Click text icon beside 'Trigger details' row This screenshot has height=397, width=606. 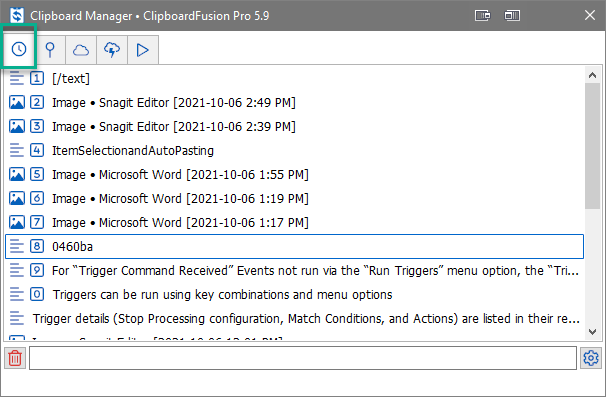pos(17,318)
